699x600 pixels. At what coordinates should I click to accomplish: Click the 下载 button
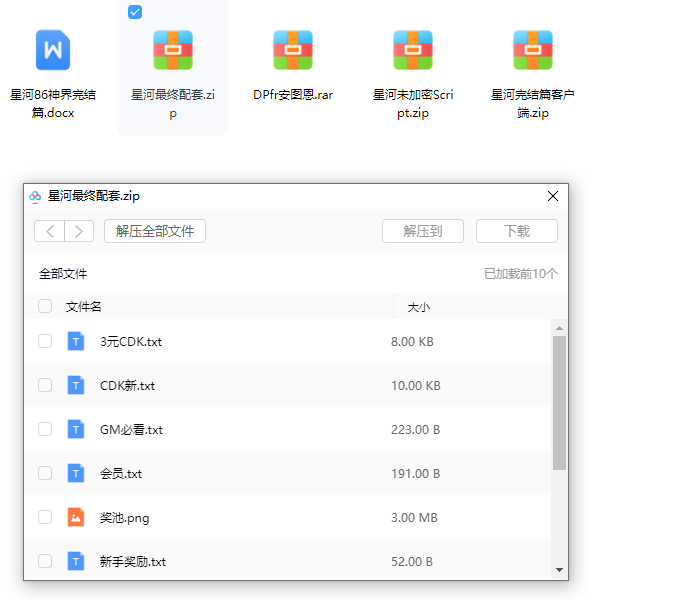pyautogui.click(x=516, y=231)
